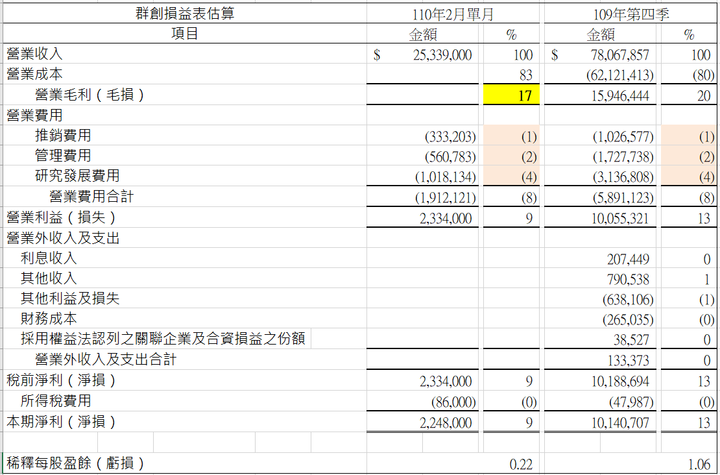720x475 pixels.
Task: Select the yellow highlighted cell 17
Action: [511, 95]
